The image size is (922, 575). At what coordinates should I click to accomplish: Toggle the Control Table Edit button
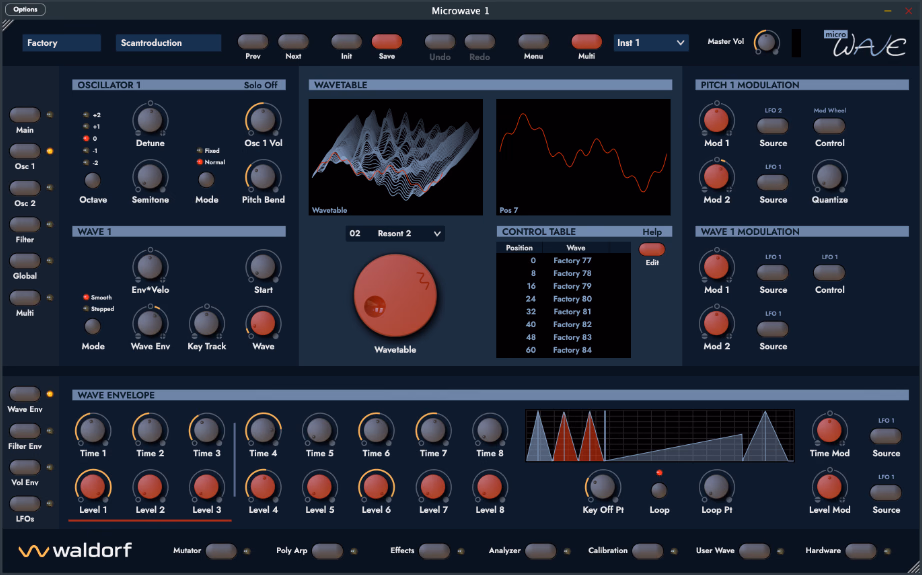(x=652, y=249)
